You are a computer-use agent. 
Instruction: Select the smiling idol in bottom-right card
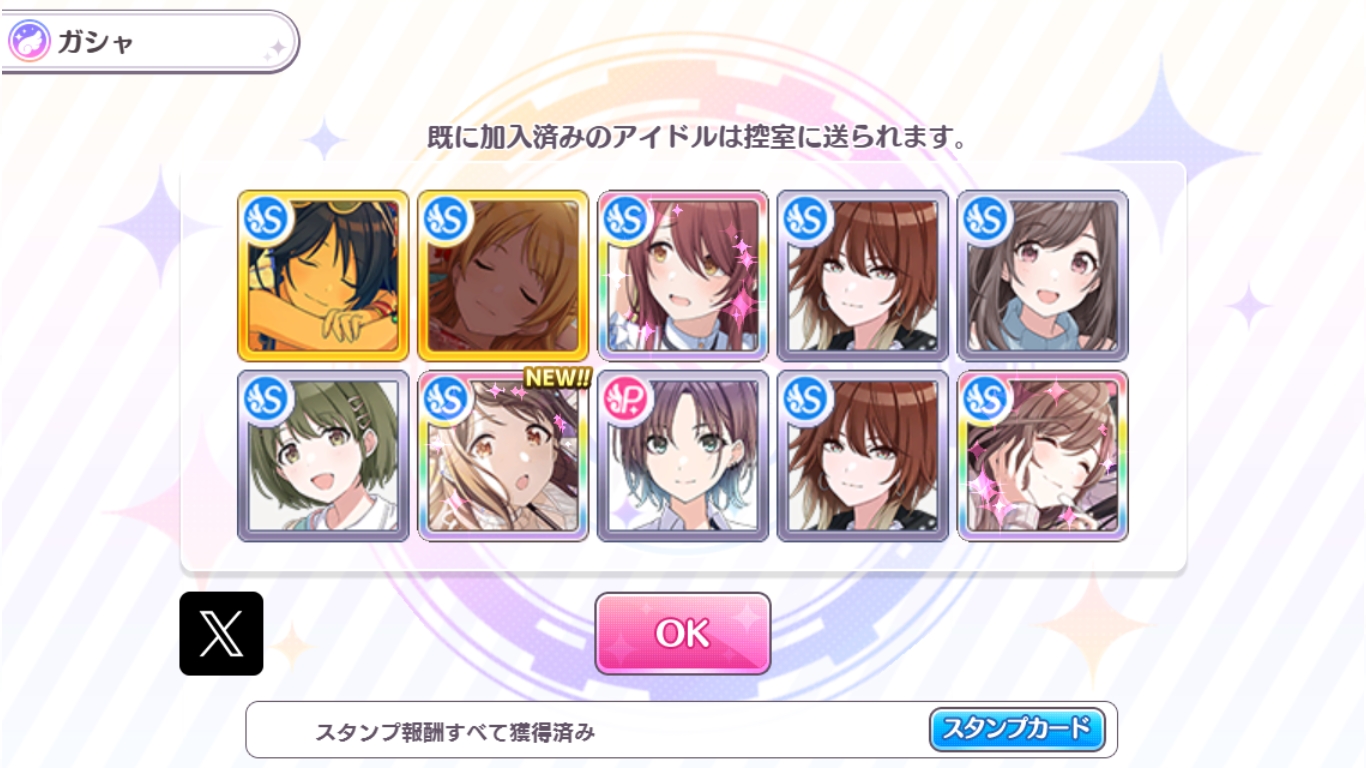(1043, 456)
